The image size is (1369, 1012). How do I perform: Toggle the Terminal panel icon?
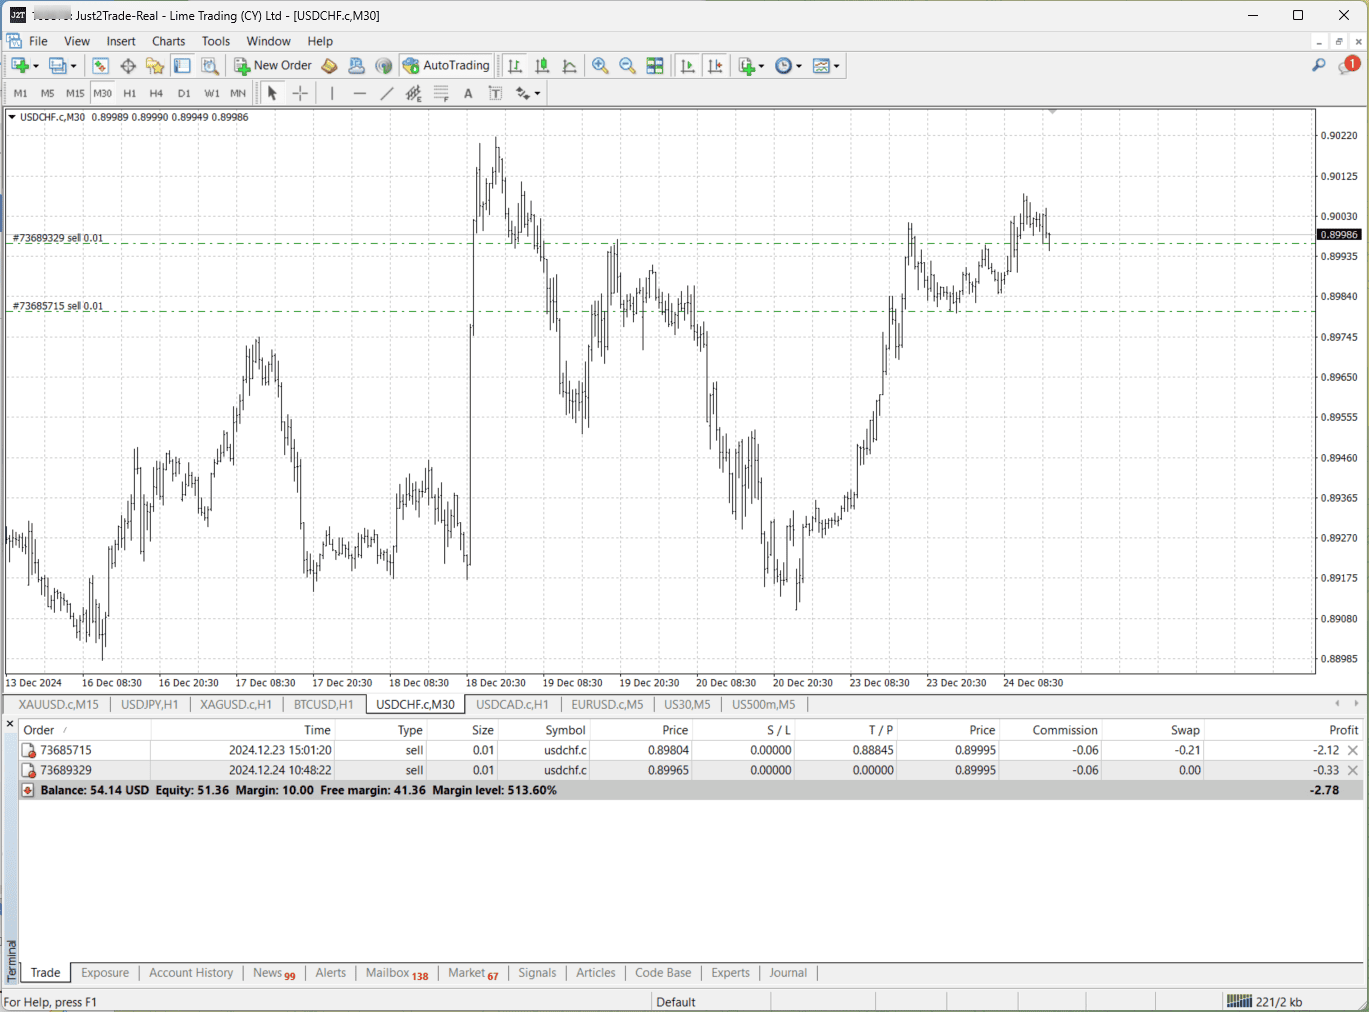coord(182,66)
